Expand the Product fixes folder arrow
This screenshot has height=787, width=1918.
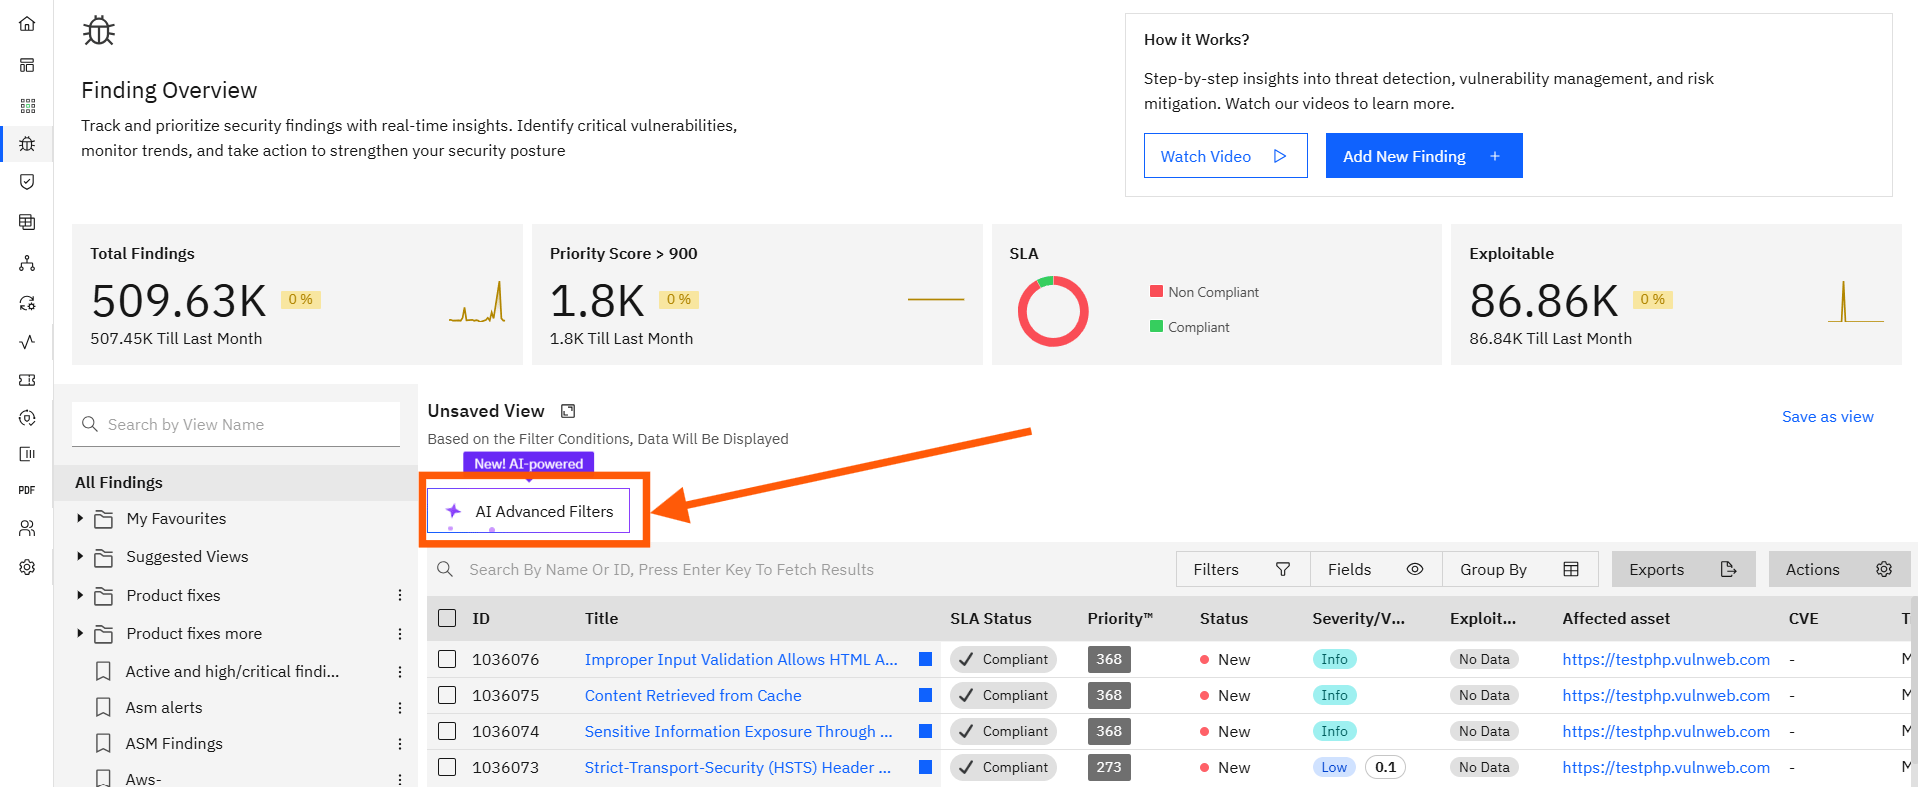point(80,595)
